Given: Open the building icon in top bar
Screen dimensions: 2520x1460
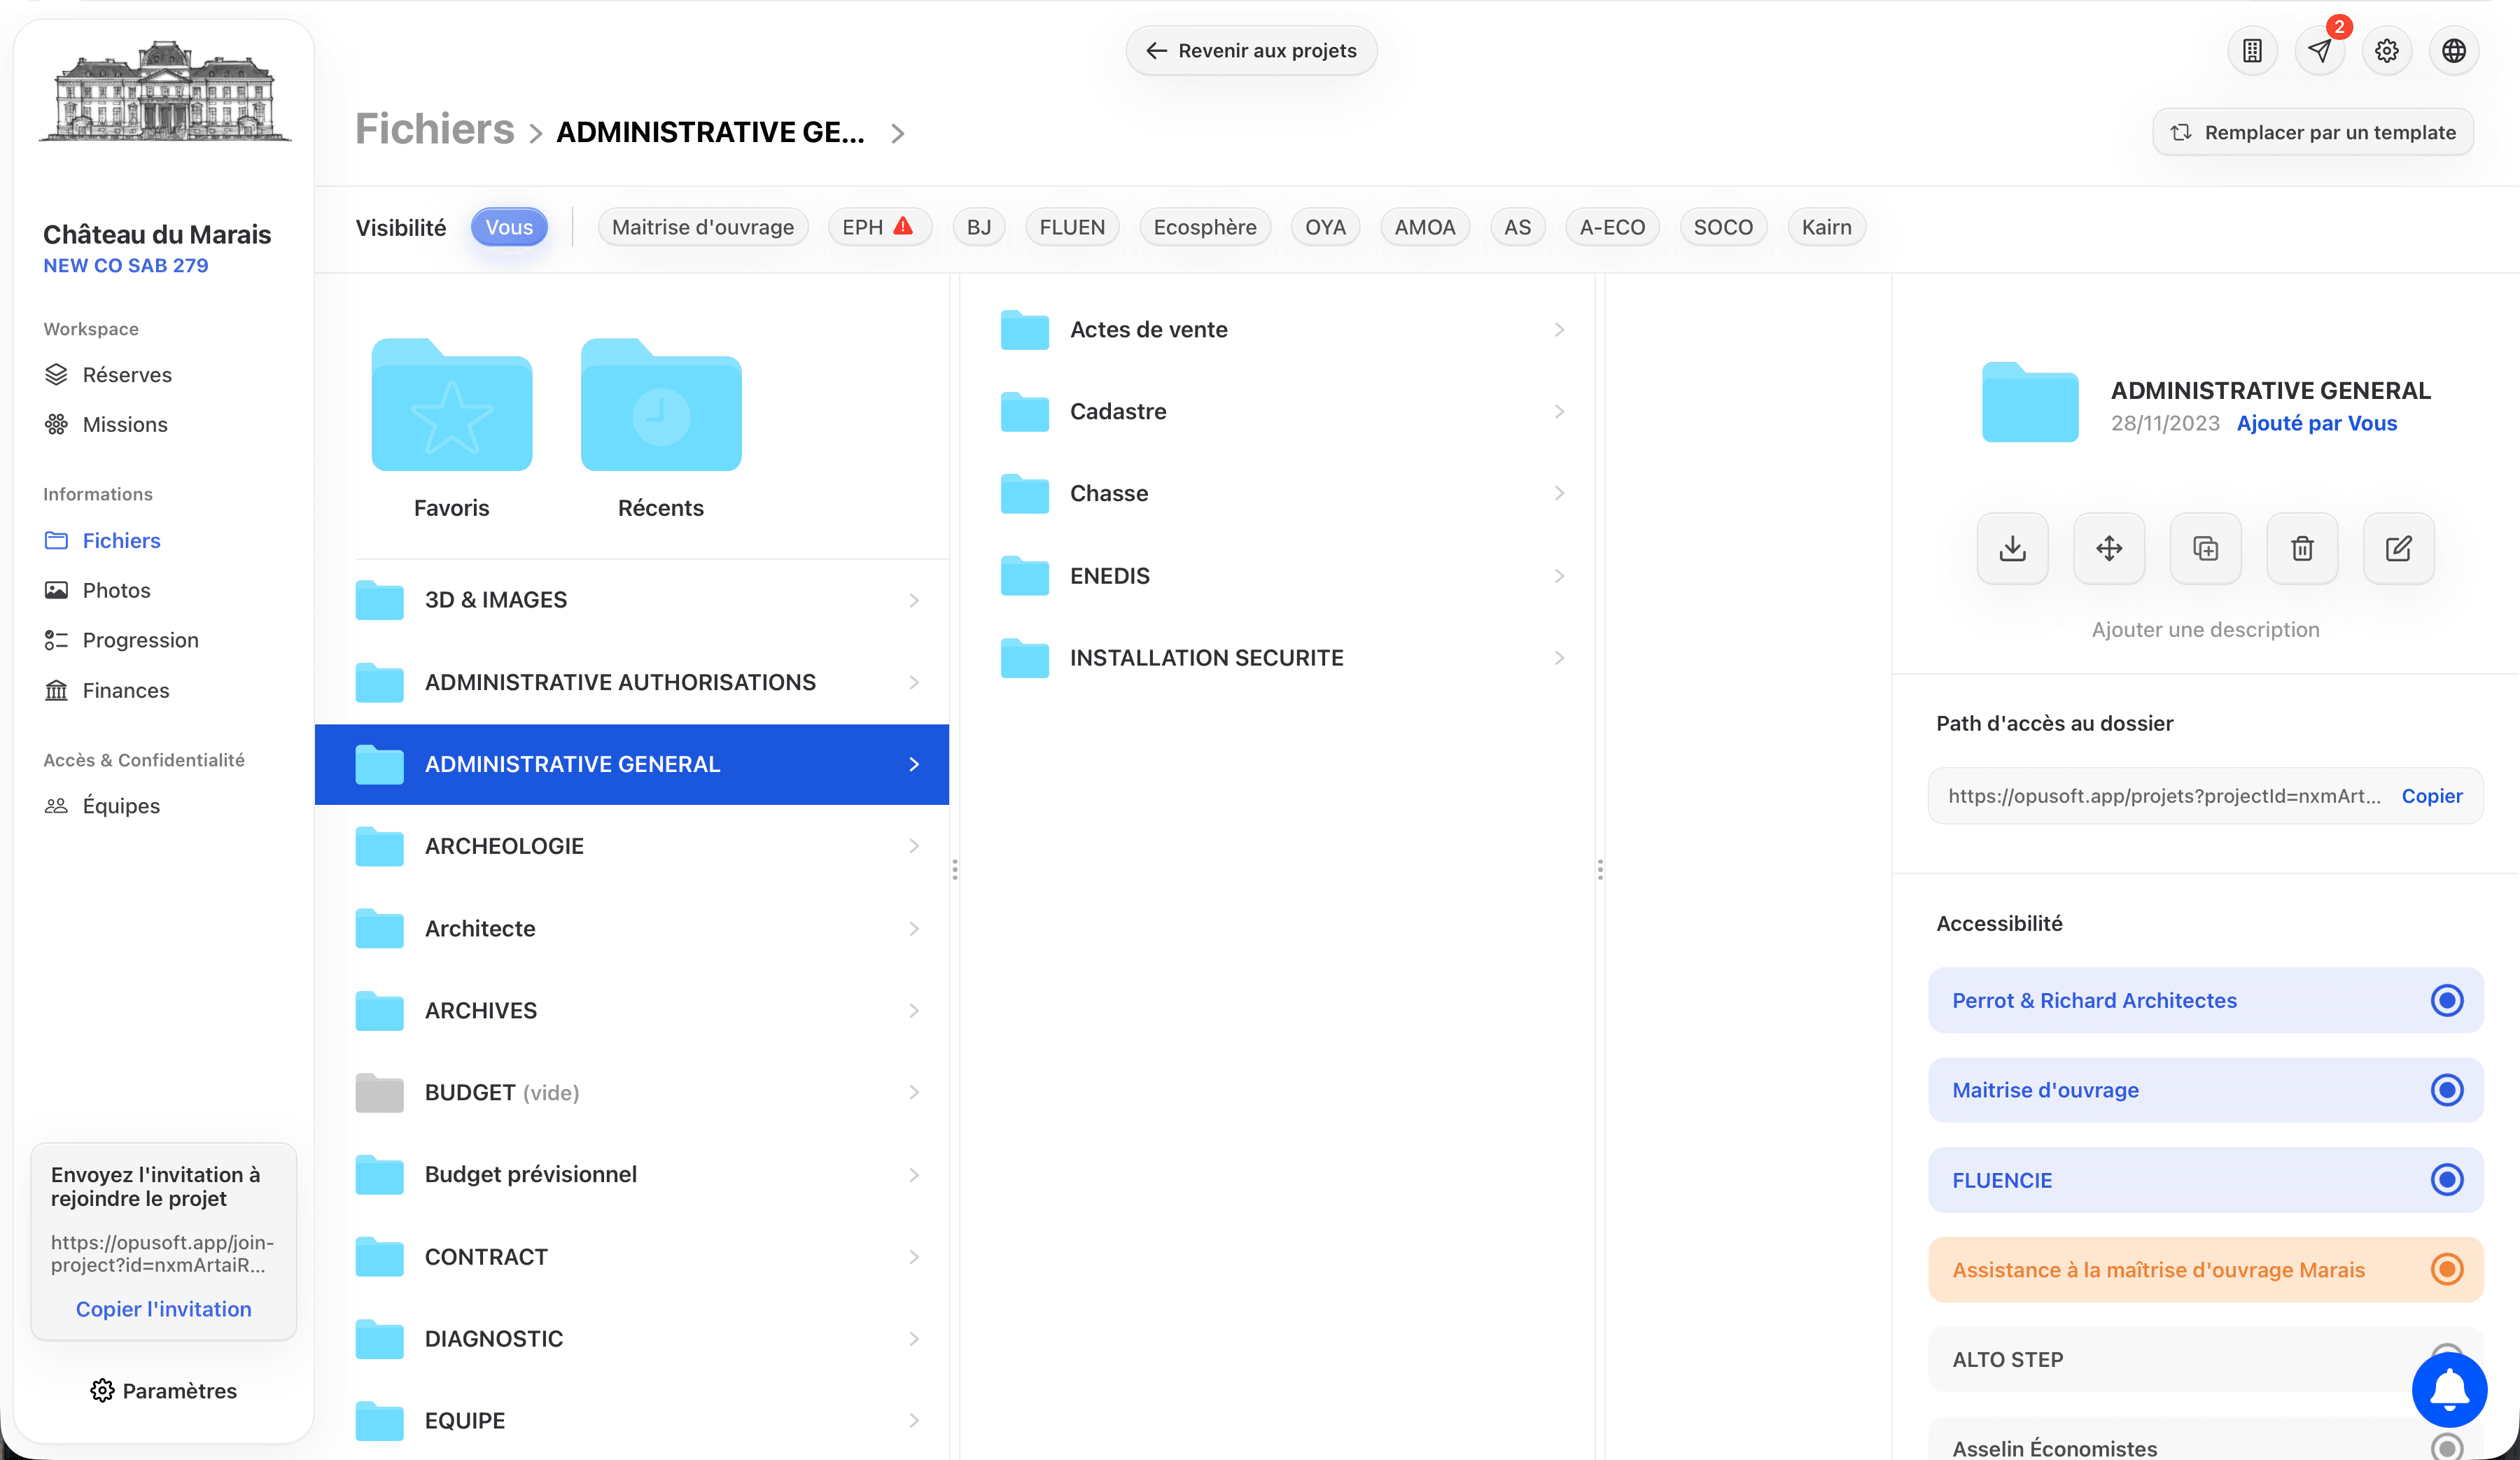Looking at the screenshot, I should pyautogui.click(x=2252, y=51).
